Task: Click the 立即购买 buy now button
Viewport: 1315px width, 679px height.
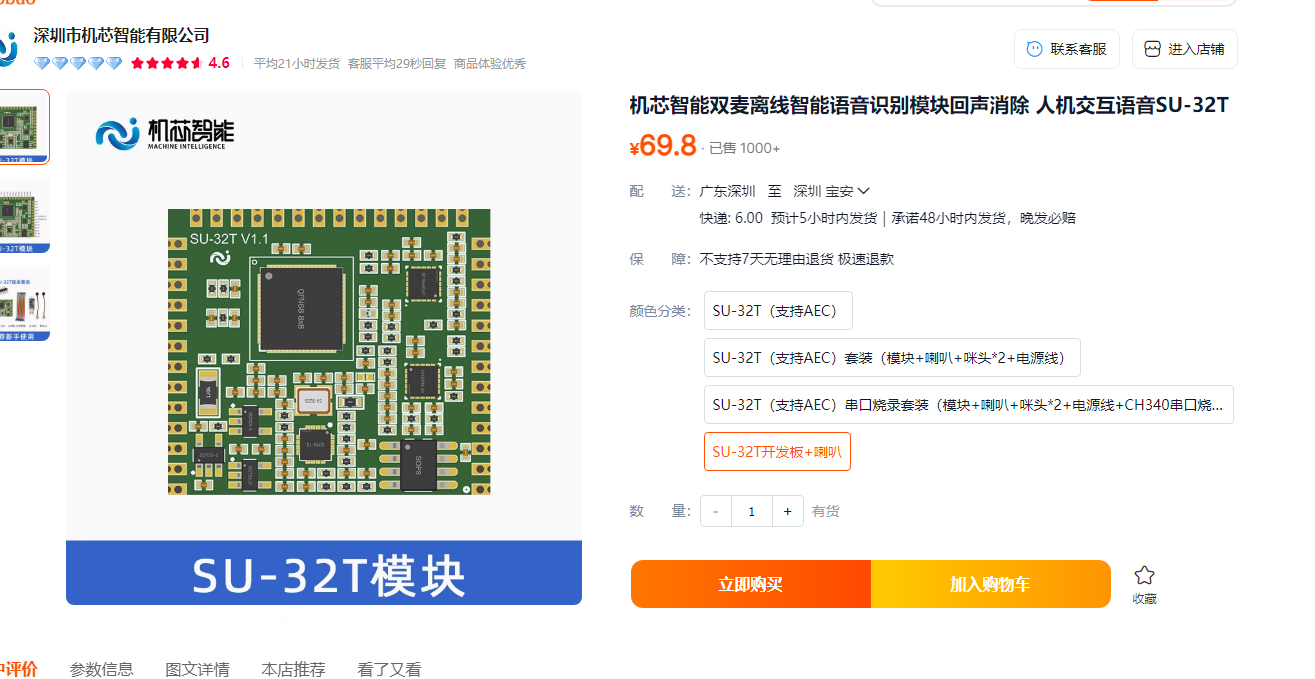Action: coord(751,584)
